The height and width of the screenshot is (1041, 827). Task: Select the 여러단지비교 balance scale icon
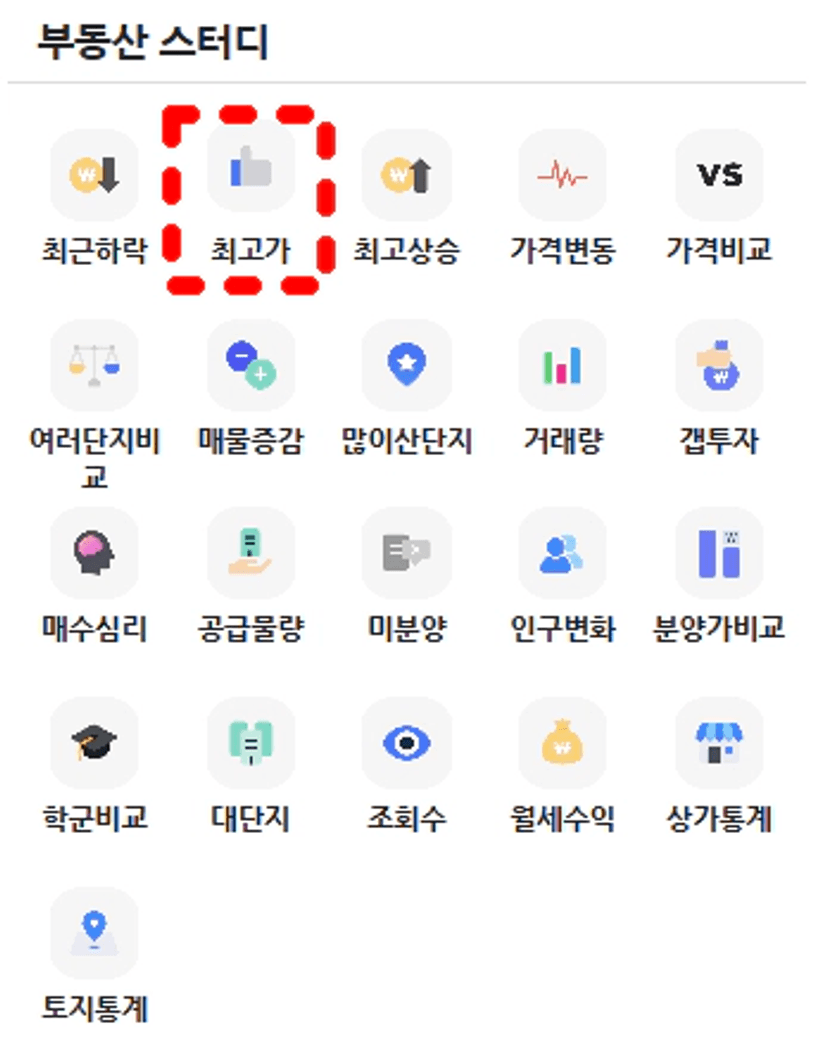point(94,365)
